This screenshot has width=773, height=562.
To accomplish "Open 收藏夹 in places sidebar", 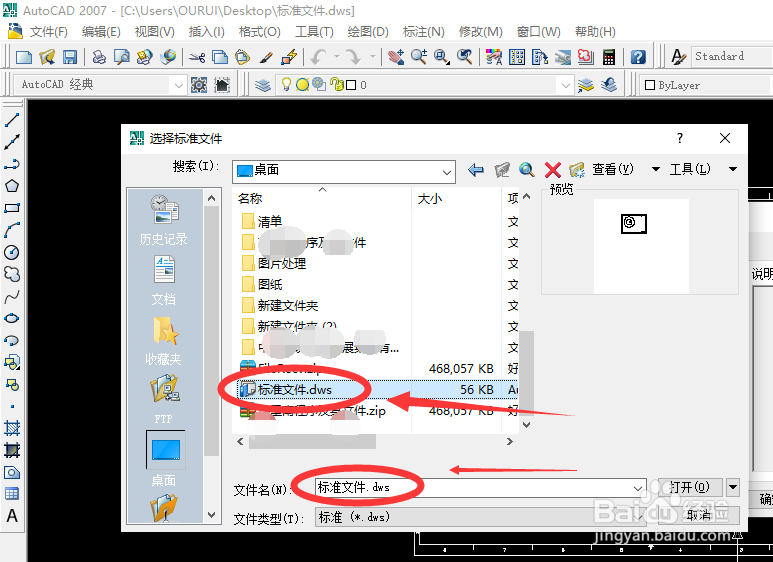I will 165,341.
